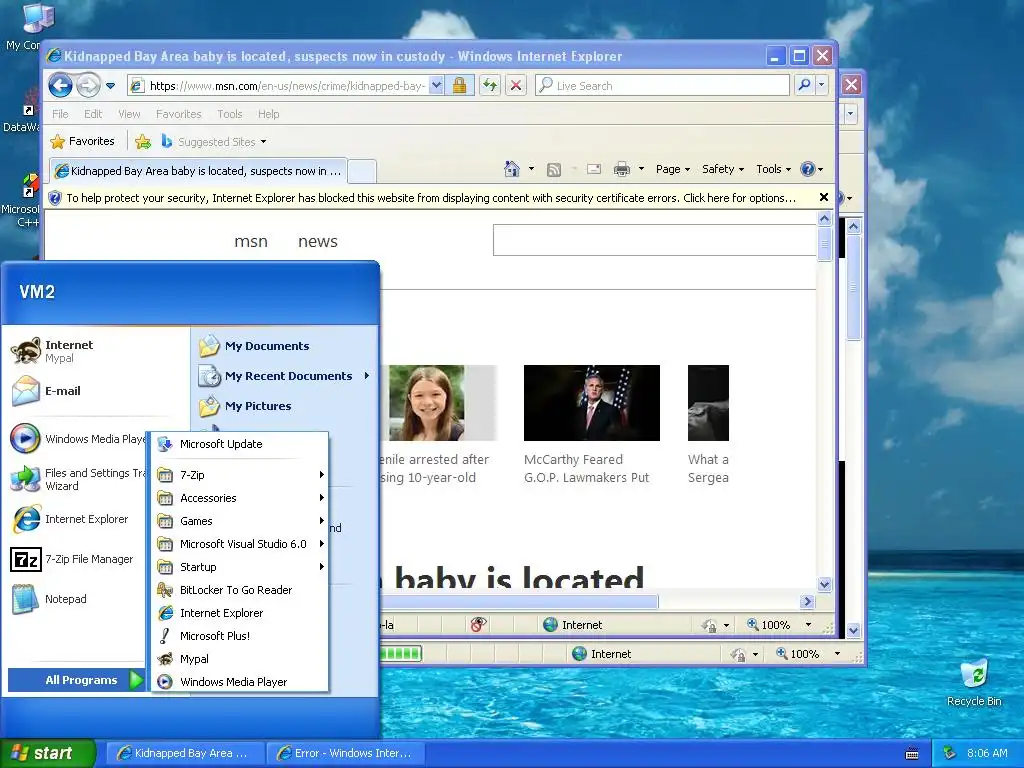The width and height of the screenshot is (1024, 768).
Task: Click the news section link
Action: point(317,242)
